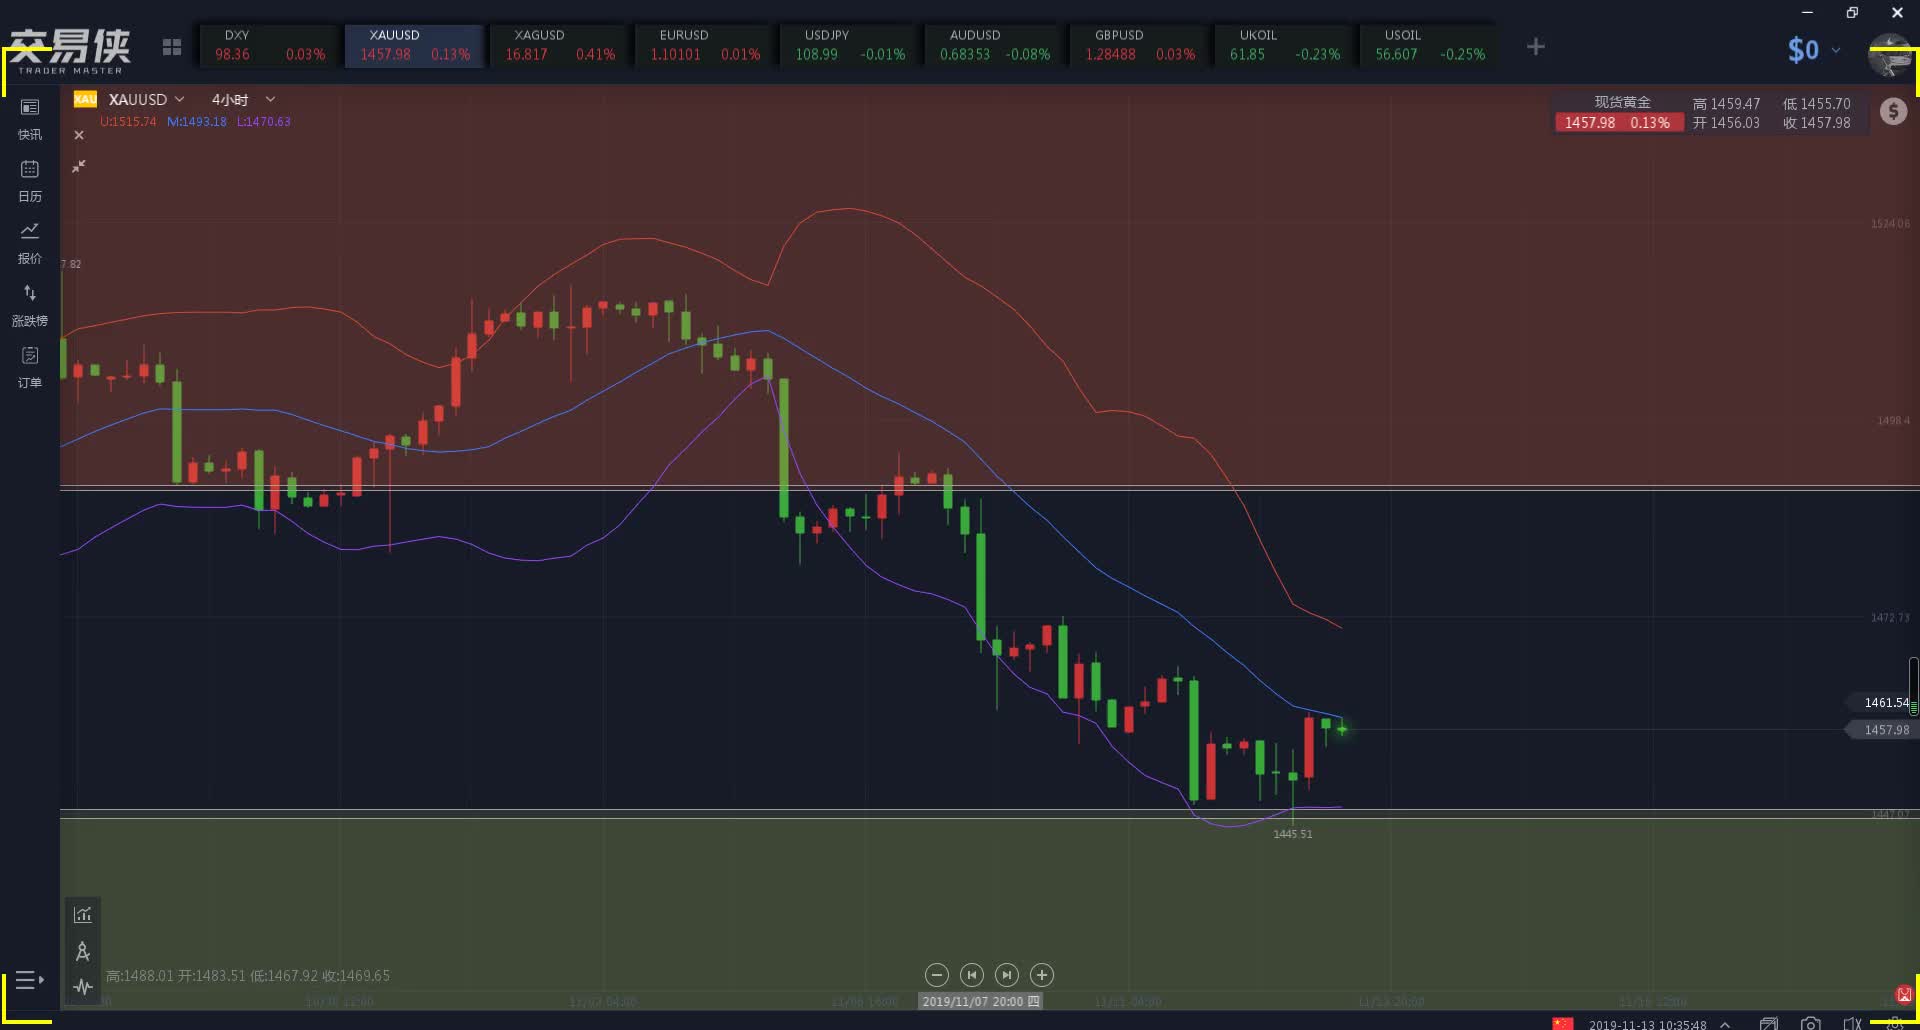This screenshot has height=1030, width=1920.
Task: Toggle the grid layout view icon
Action: (x=172, y=47)
